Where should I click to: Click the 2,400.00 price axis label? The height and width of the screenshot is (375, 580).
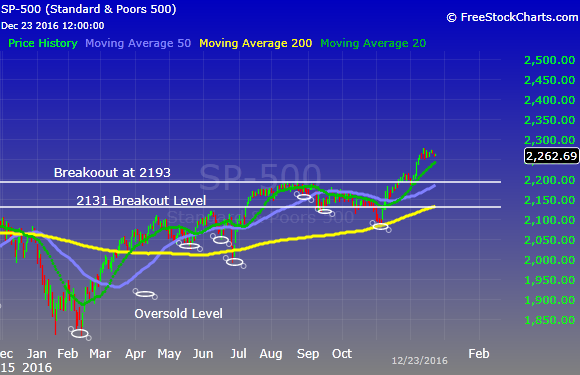pos(550,100)
